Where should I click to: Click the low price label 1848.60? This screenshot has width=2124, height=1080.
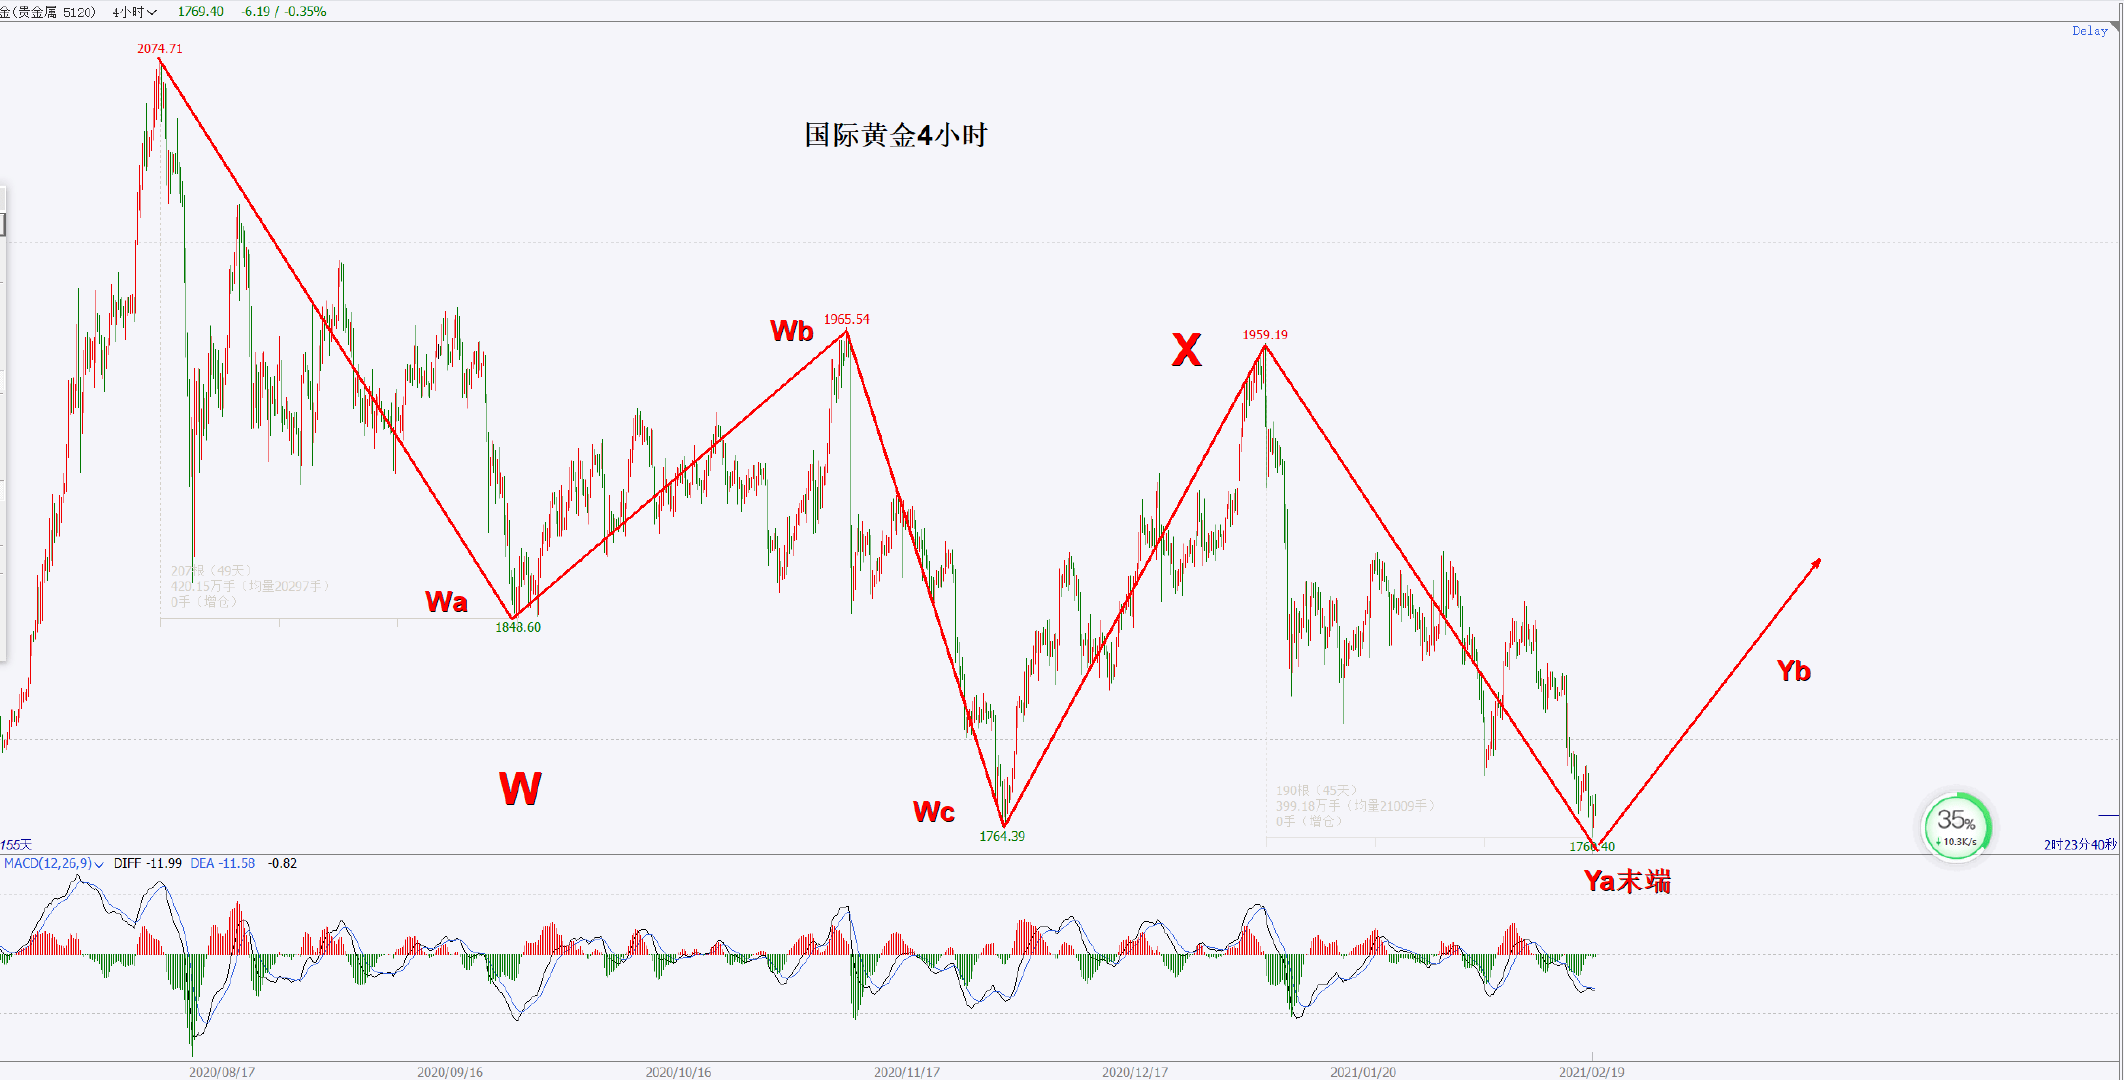pyautogui.click(x=518, y=627)
